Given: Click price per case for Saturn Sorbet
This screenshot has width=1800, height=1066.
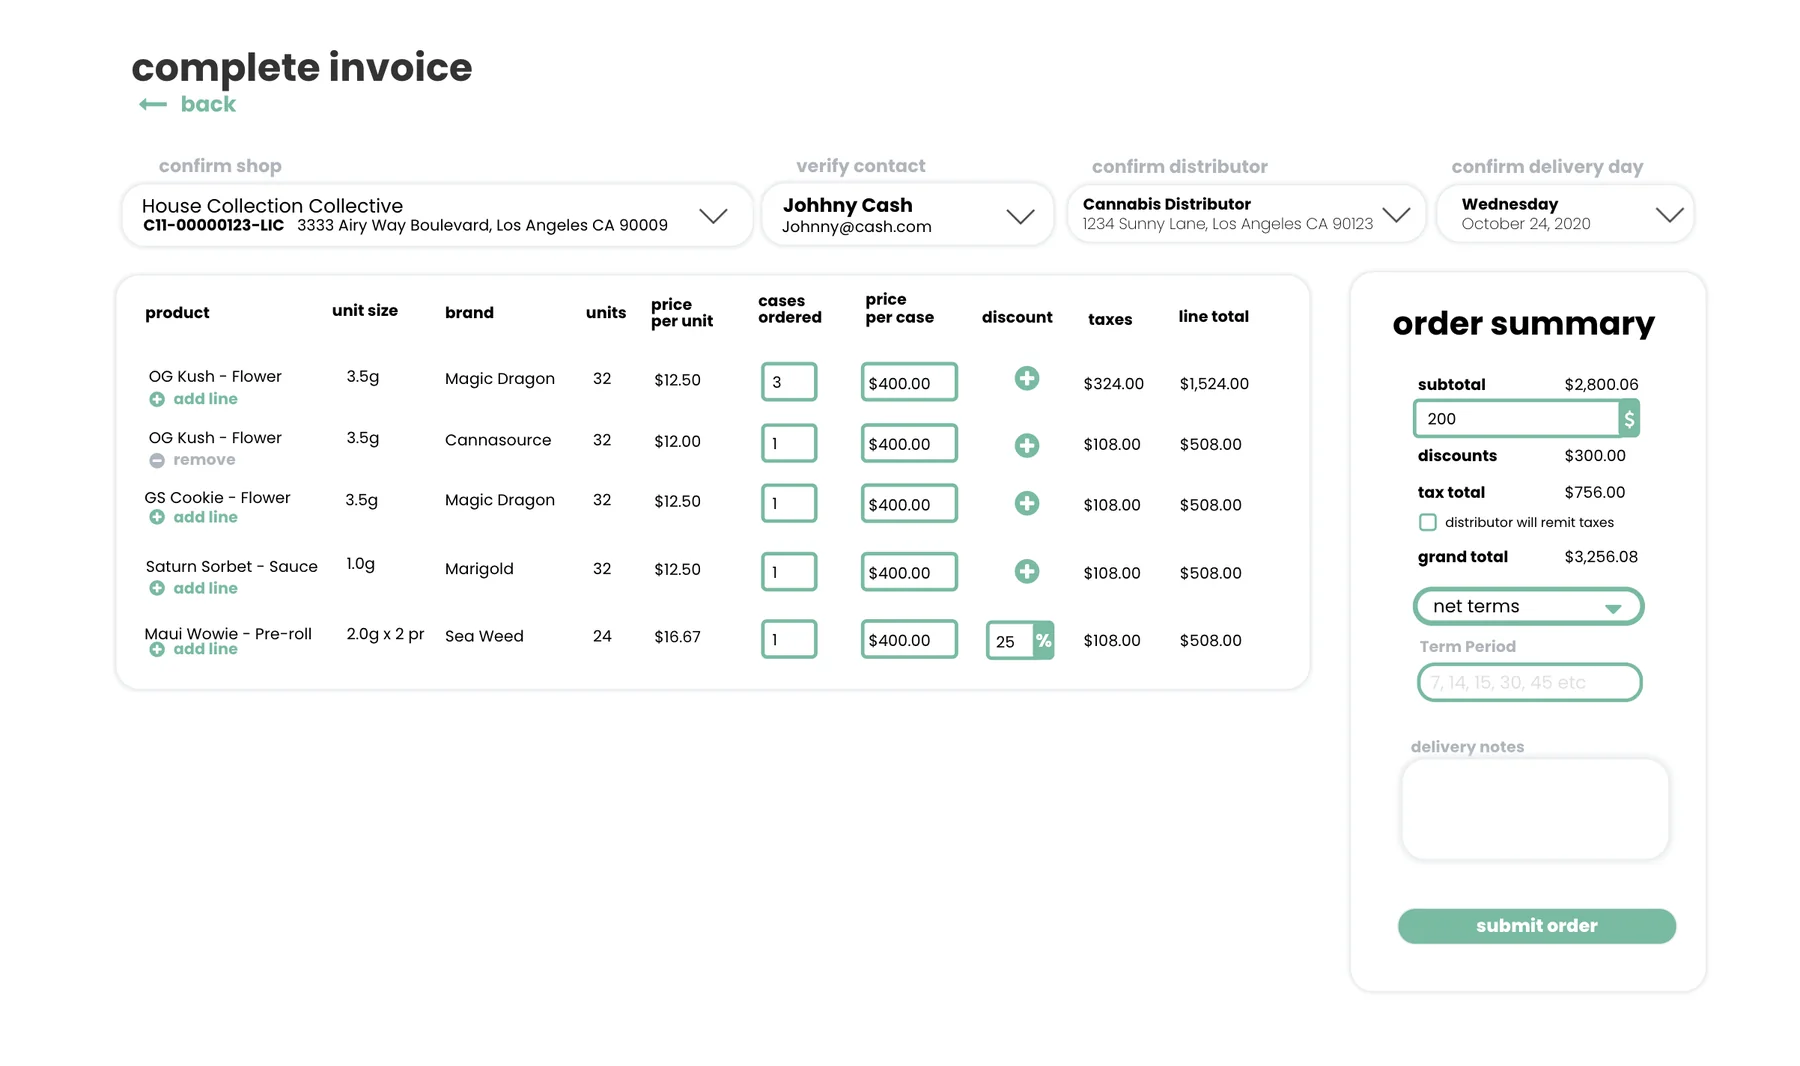Looking at the screenshot, I should (909, 572).
